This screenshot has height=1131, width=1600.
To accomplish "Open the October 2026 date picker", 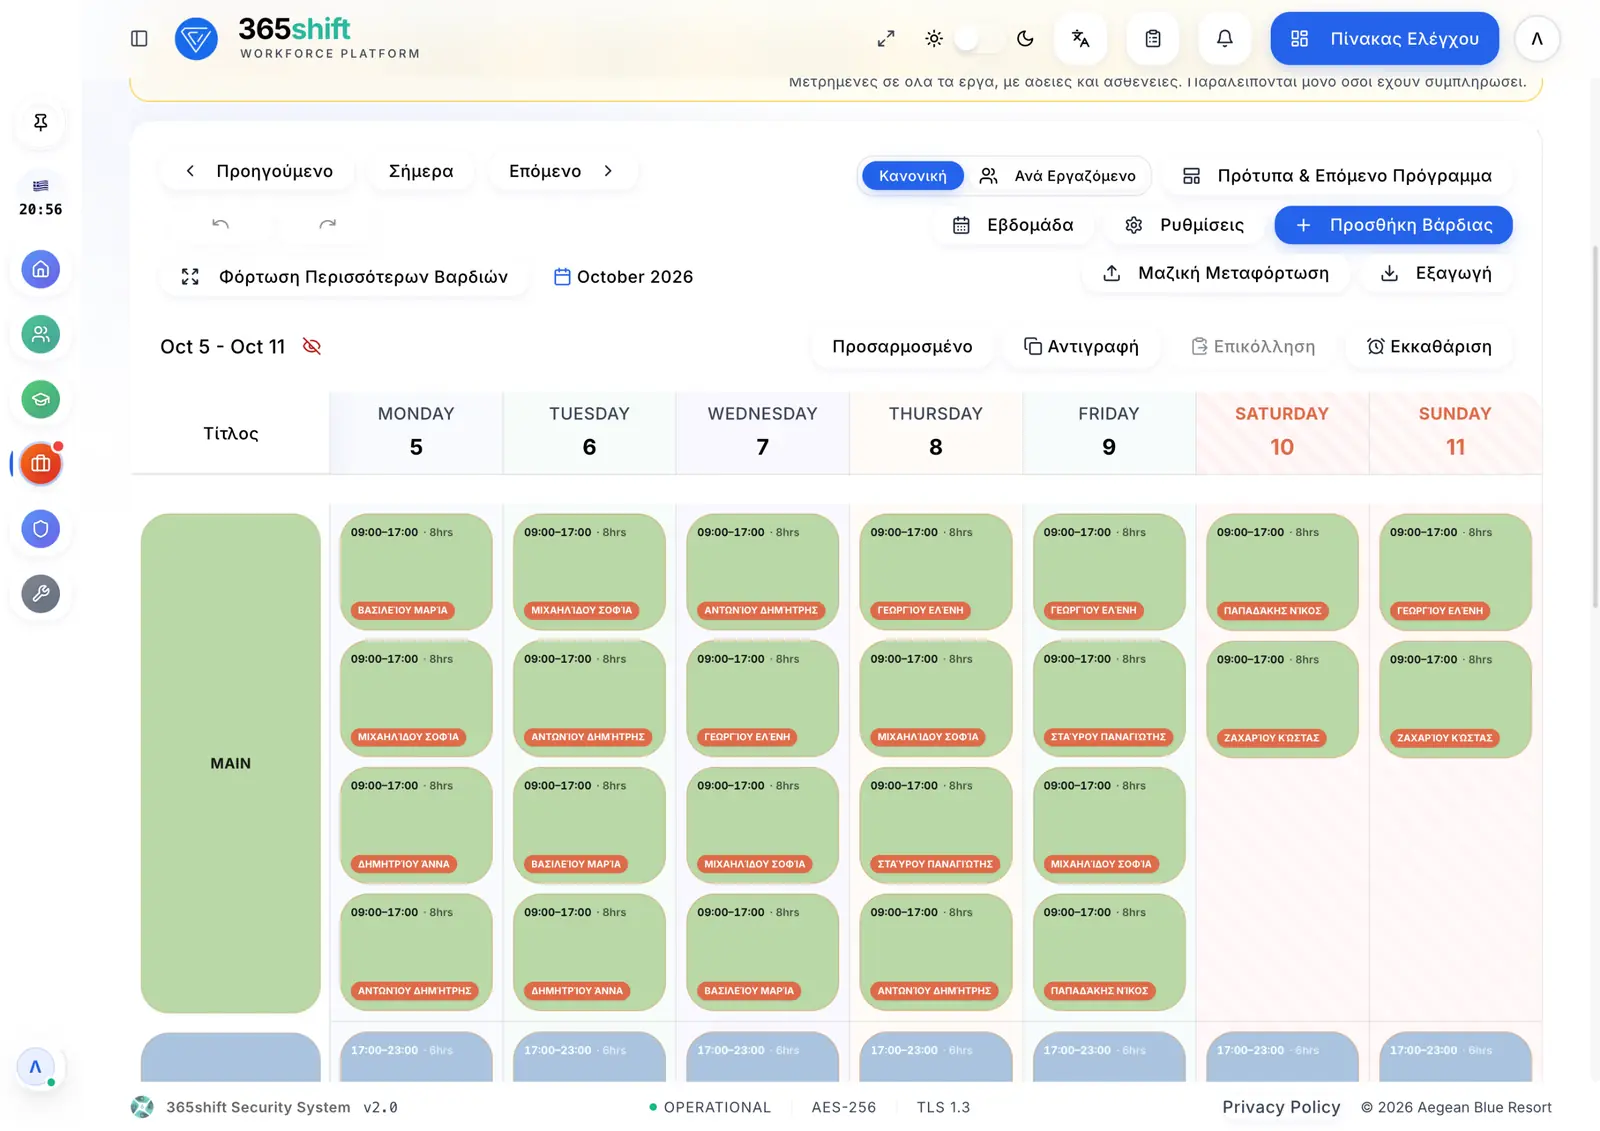I will pos(623,277).
